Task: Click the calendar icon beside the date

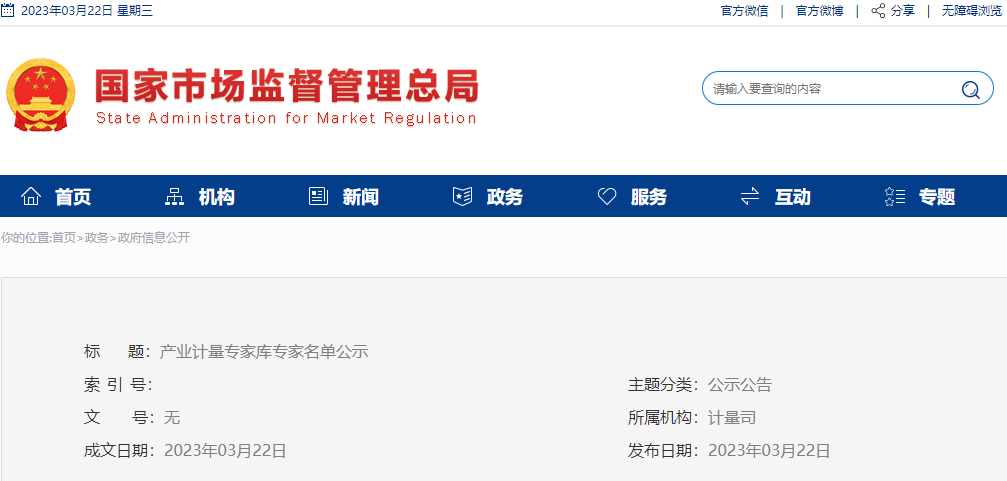Action: pos(7,10)
